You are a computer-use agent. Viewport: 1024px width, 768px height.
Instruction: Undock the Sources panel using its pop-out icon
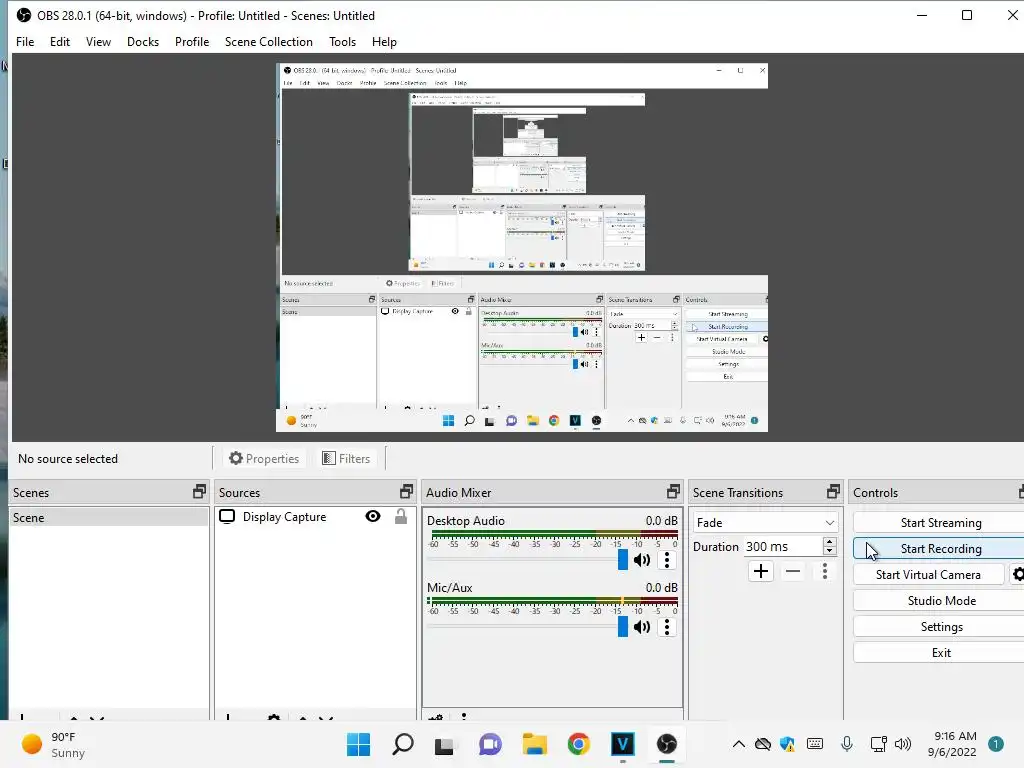pyautogui.click(x=406, y=492)
